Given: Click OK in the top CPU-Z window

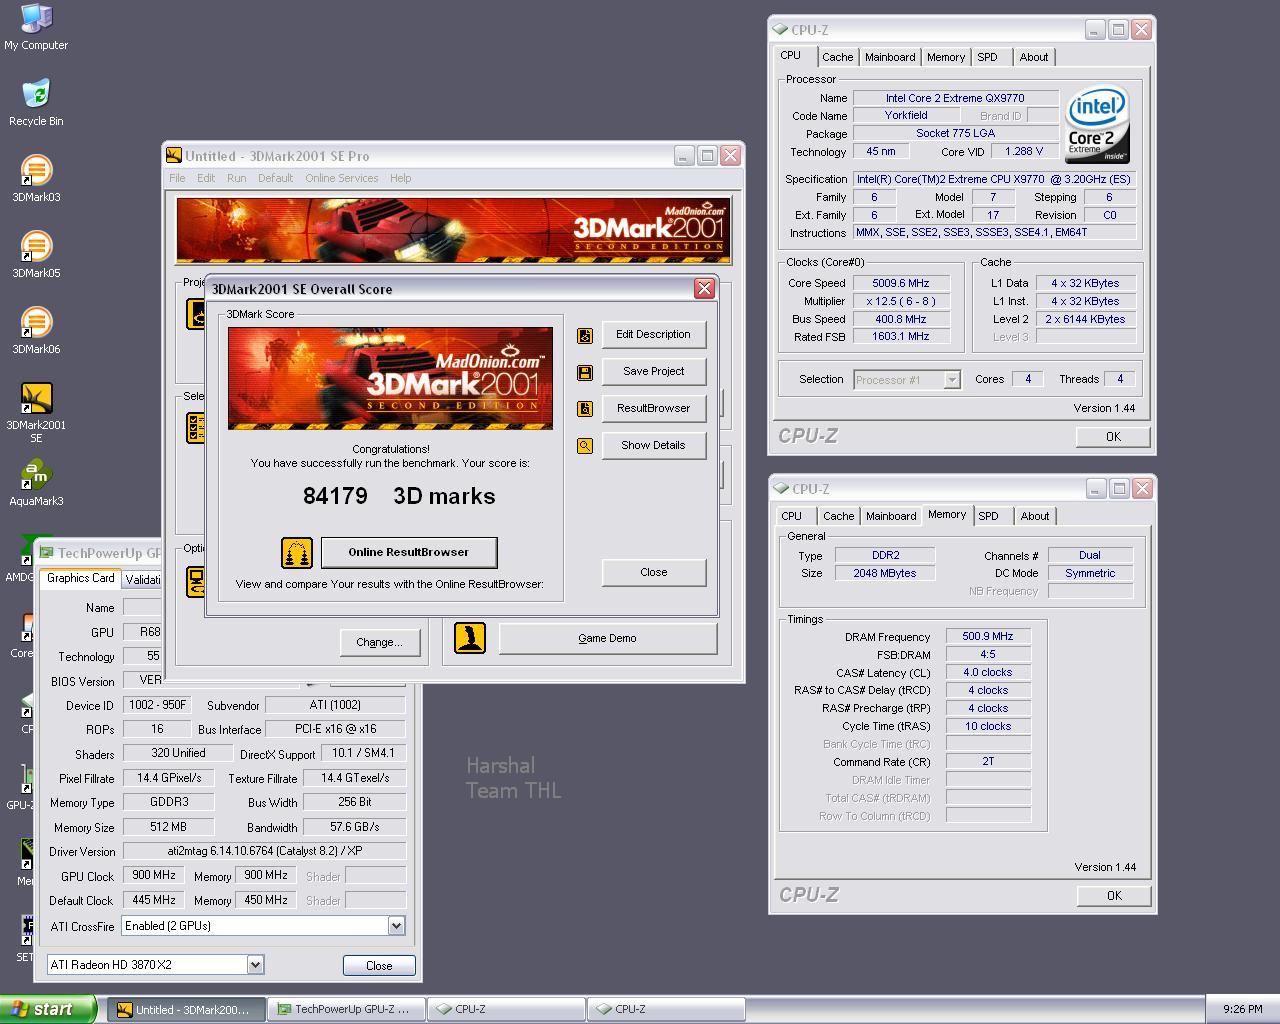Looking at the screenshot, I should pos(1113,437).
